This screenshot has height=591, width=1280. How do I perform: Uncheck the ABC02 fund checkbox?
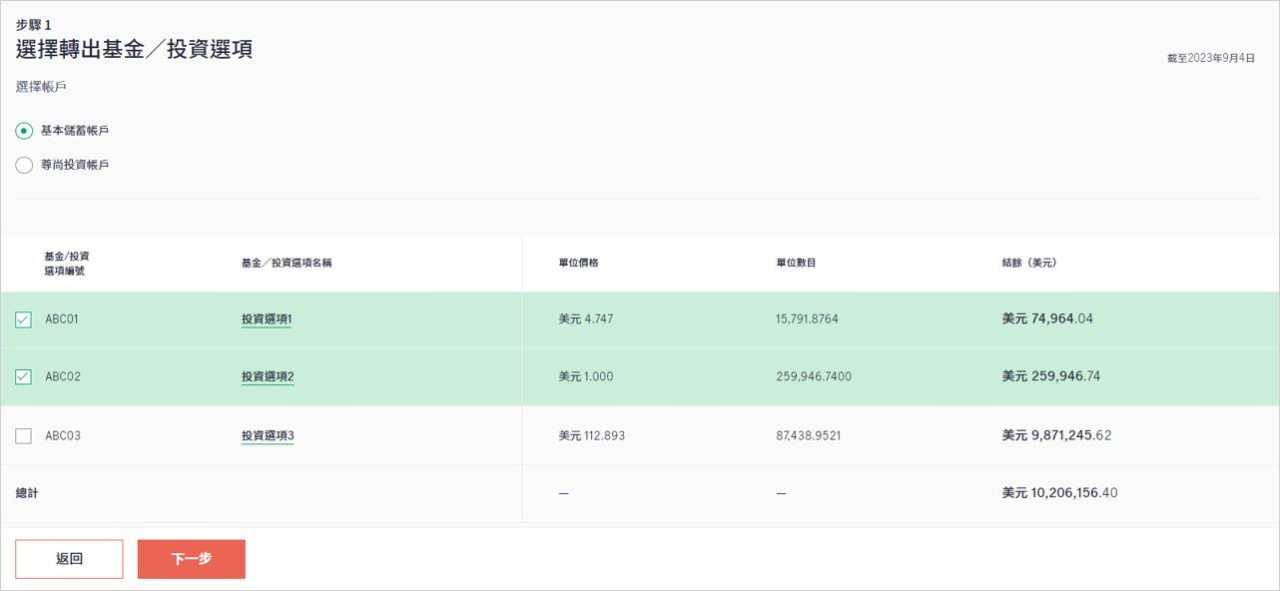[x=23, y=377]
